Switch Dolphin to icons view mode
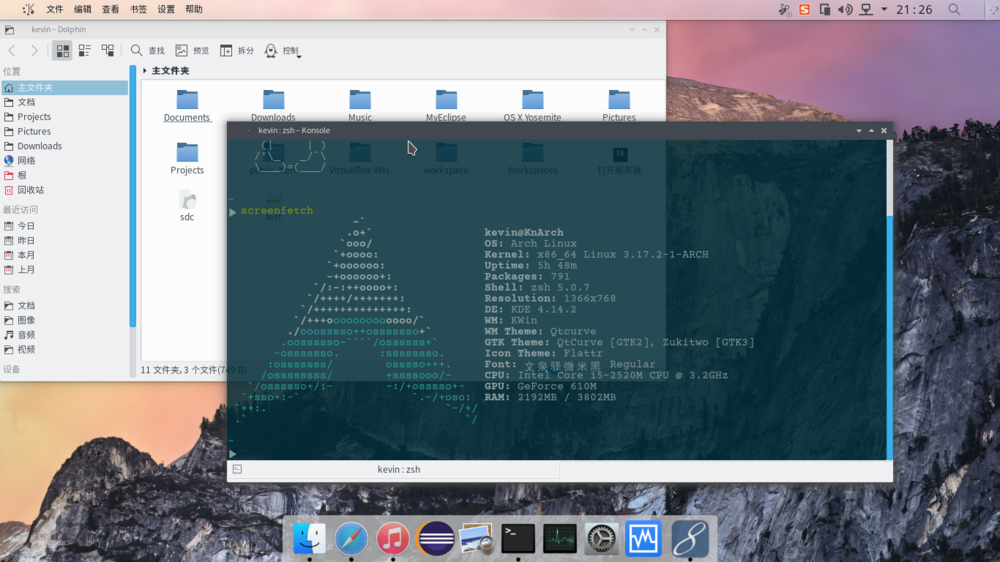1000x562 pixels. coord(62,50)
